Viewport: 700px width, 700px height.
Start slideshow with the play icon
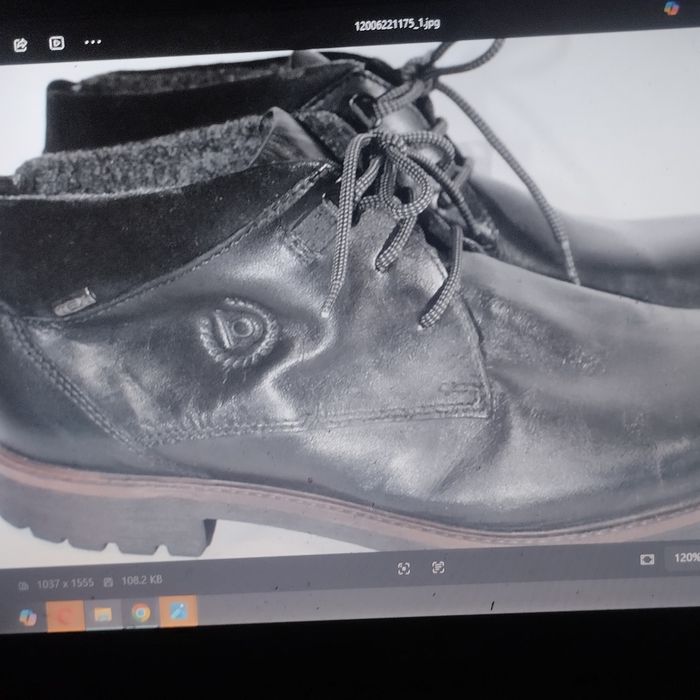click(x=57, y=43)
